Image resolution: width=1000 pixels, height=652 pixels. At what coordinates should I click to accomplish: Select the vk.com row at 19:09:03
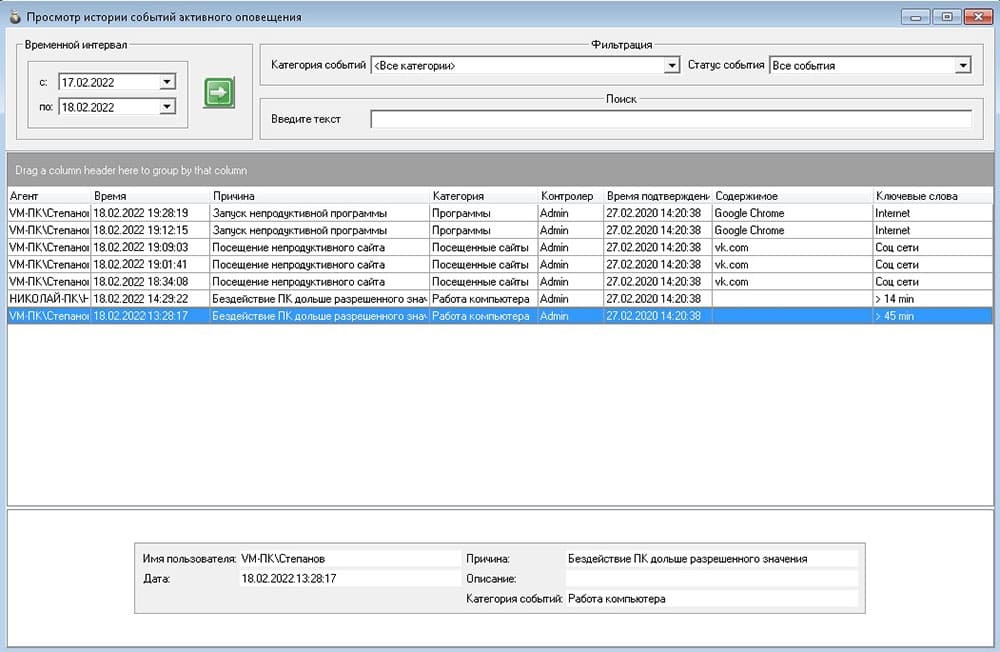click(x=500, y=248)
